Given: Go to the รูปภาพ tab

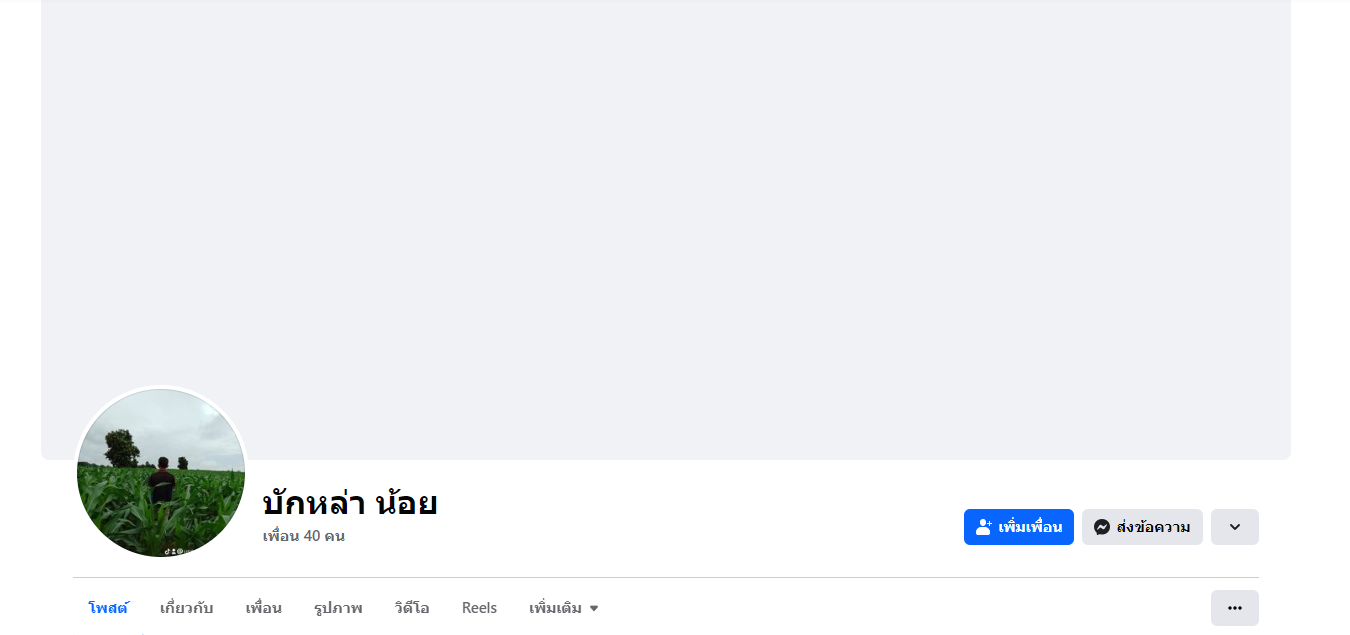Looking at the screenshot, I should pos(338,608).
